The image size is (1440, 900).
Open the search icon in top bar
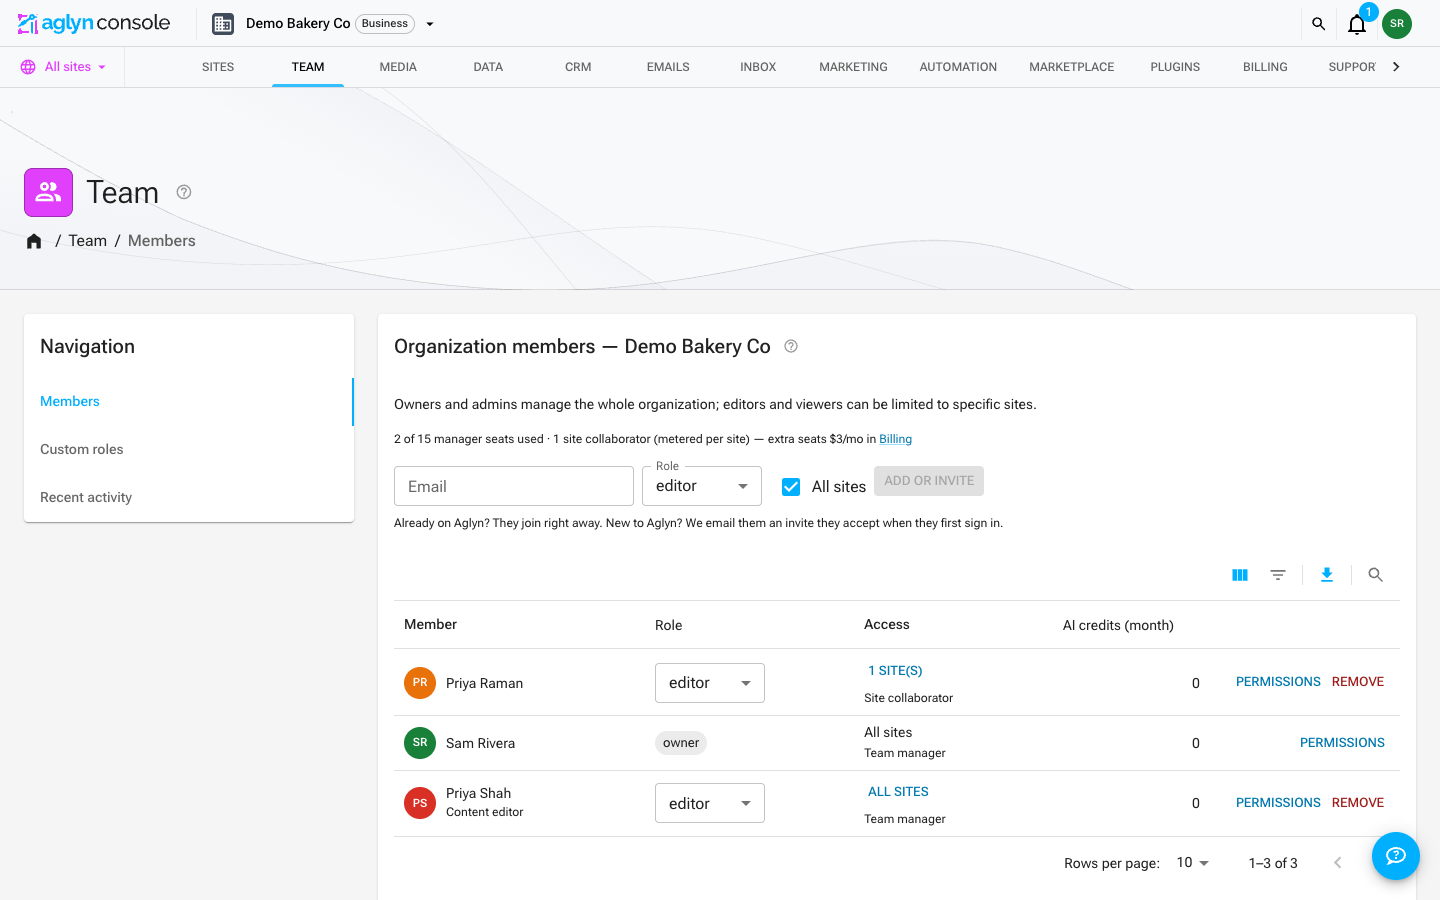tap(1318, 24)
